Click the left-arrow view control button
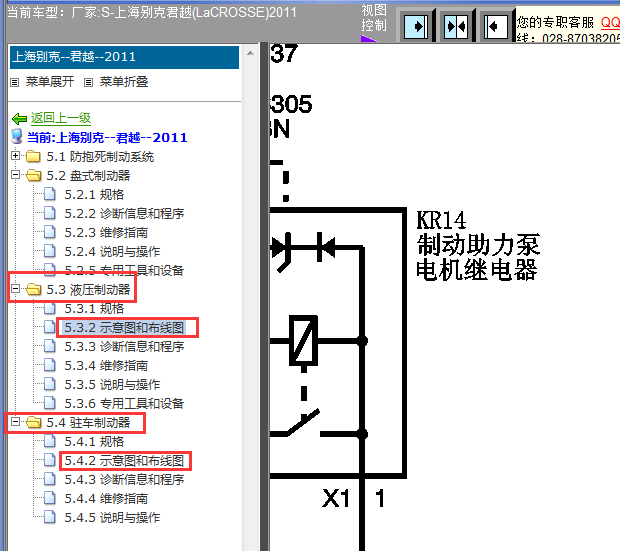Viewport: 620px width, 551px height. pyautogui.click(x=496, y=27)
